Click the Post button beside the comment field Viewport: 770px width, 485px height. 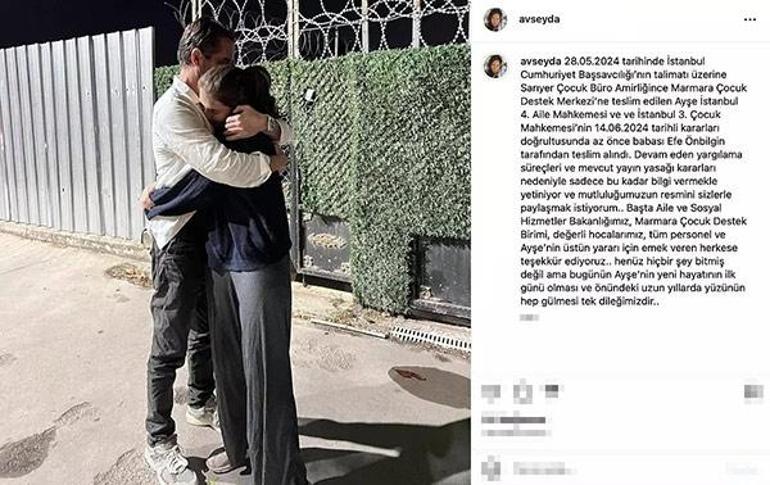pyautogui.click(x=743, y=469)
